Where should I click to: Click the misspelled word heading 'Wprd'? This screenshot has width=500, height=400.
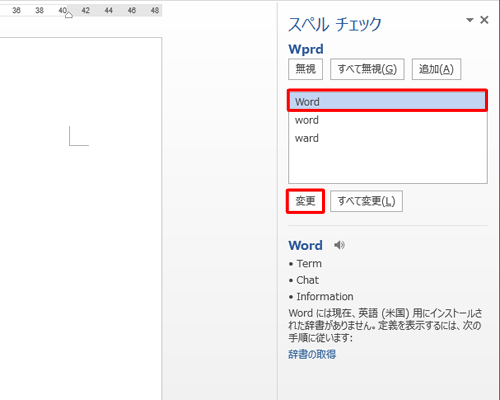[306, 49]
